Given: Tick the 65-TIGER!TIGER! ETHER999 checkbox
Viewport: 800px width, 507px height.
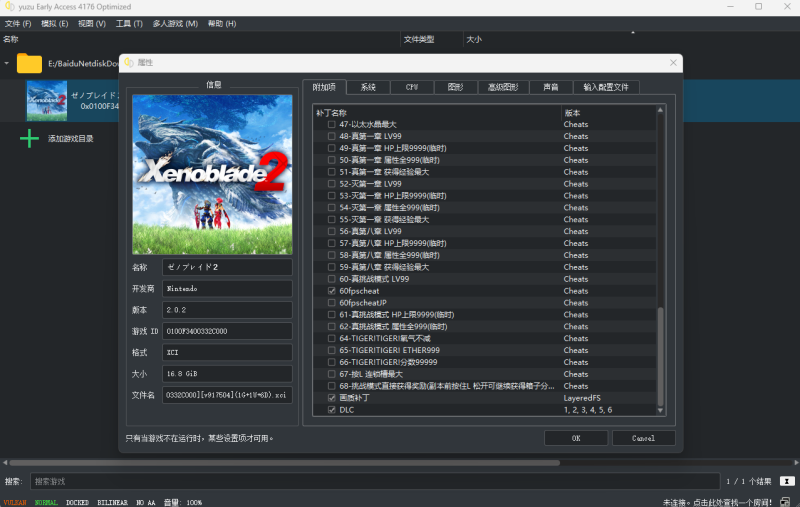Looking at the screenshot, I should click(x=332, y=350).
